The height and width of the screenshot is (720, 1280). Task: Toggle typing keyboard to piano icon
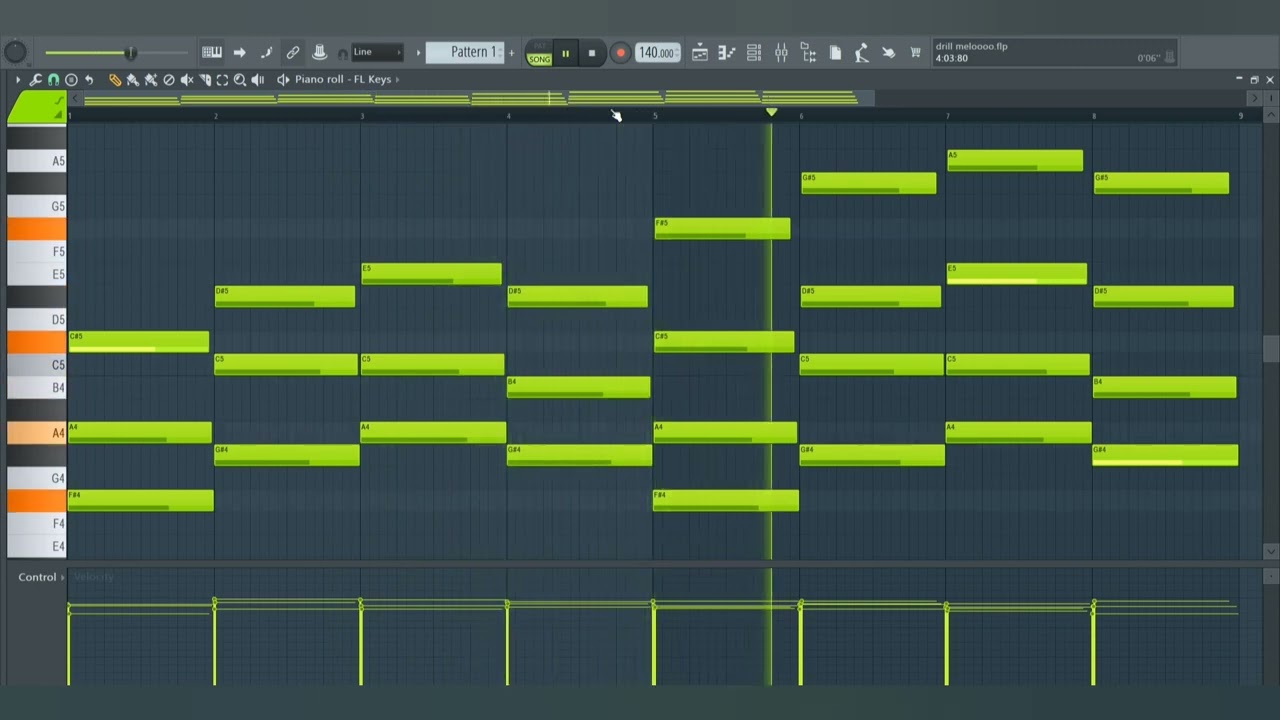(212, 52)
